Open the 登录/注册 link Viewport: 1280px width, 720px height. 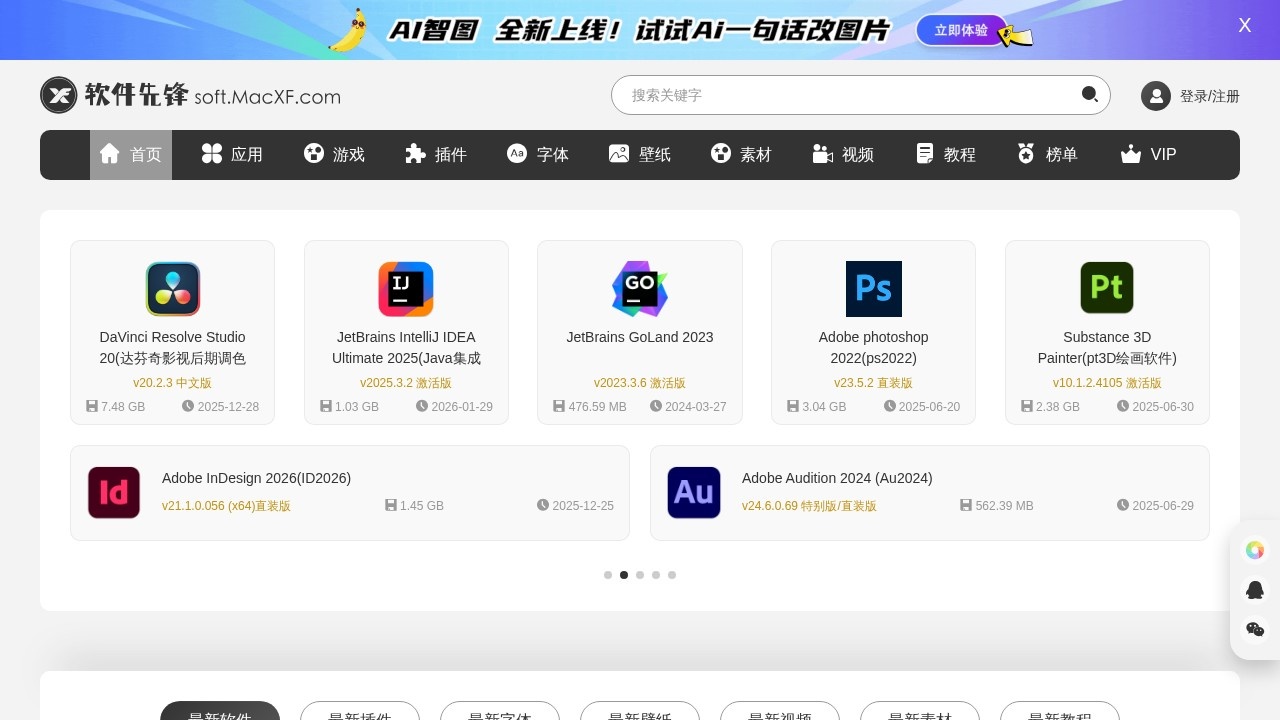1209,96
